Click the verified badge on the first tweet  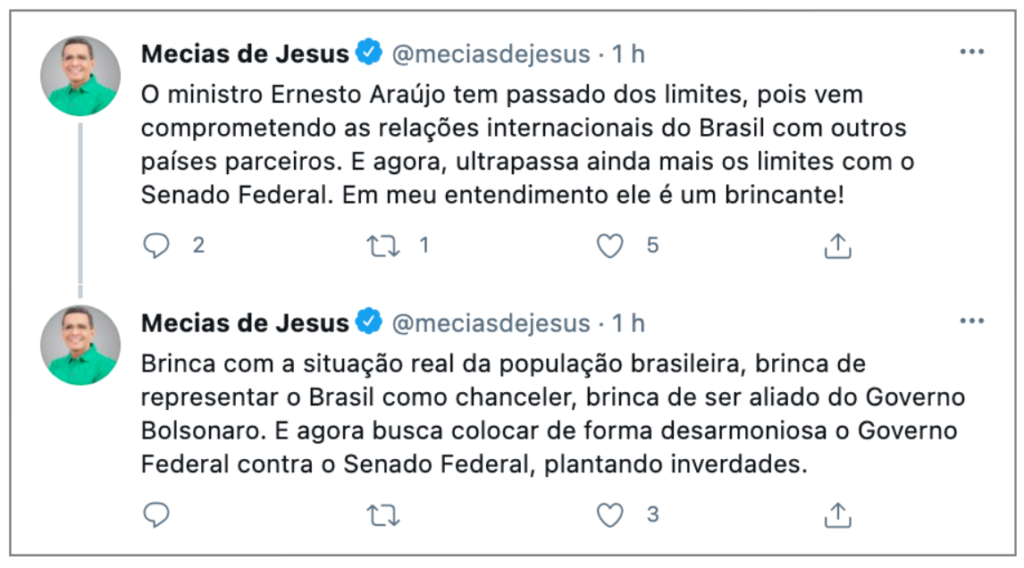[x=370, y=52]
